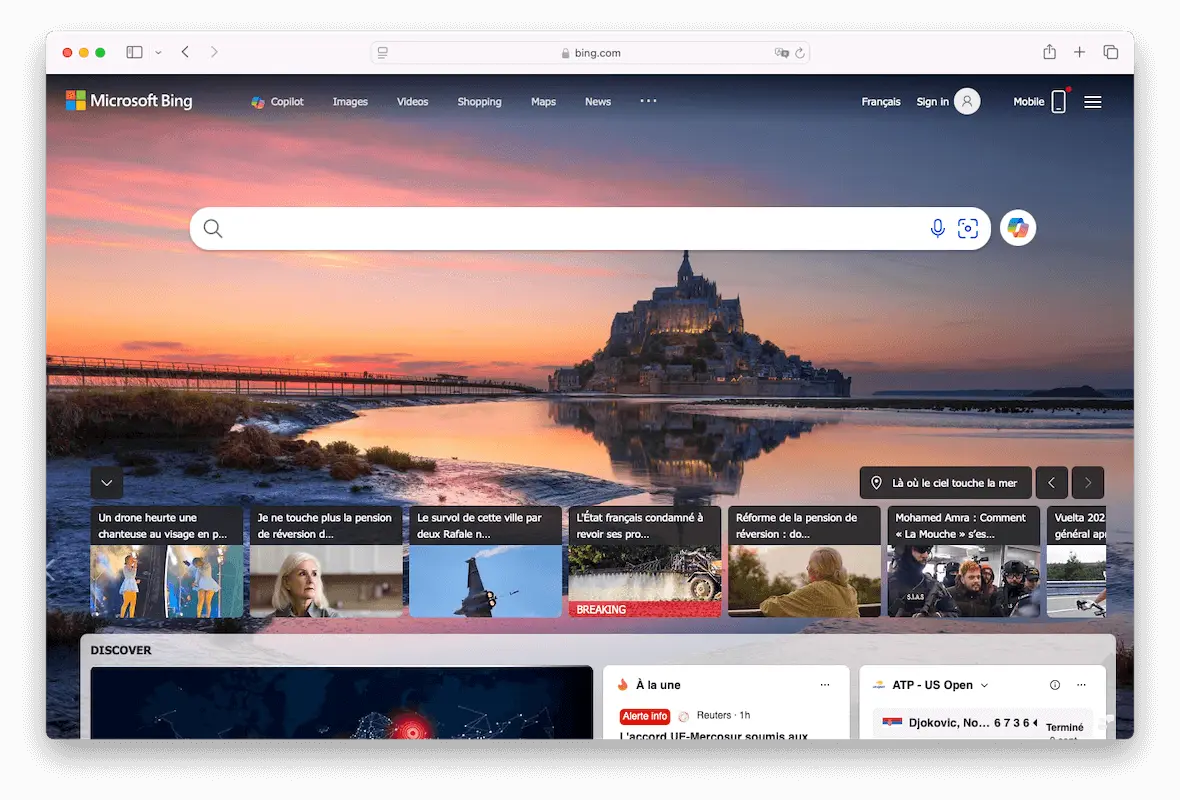
Task: Open Maps from Bing header
Action: coord(543,102)
